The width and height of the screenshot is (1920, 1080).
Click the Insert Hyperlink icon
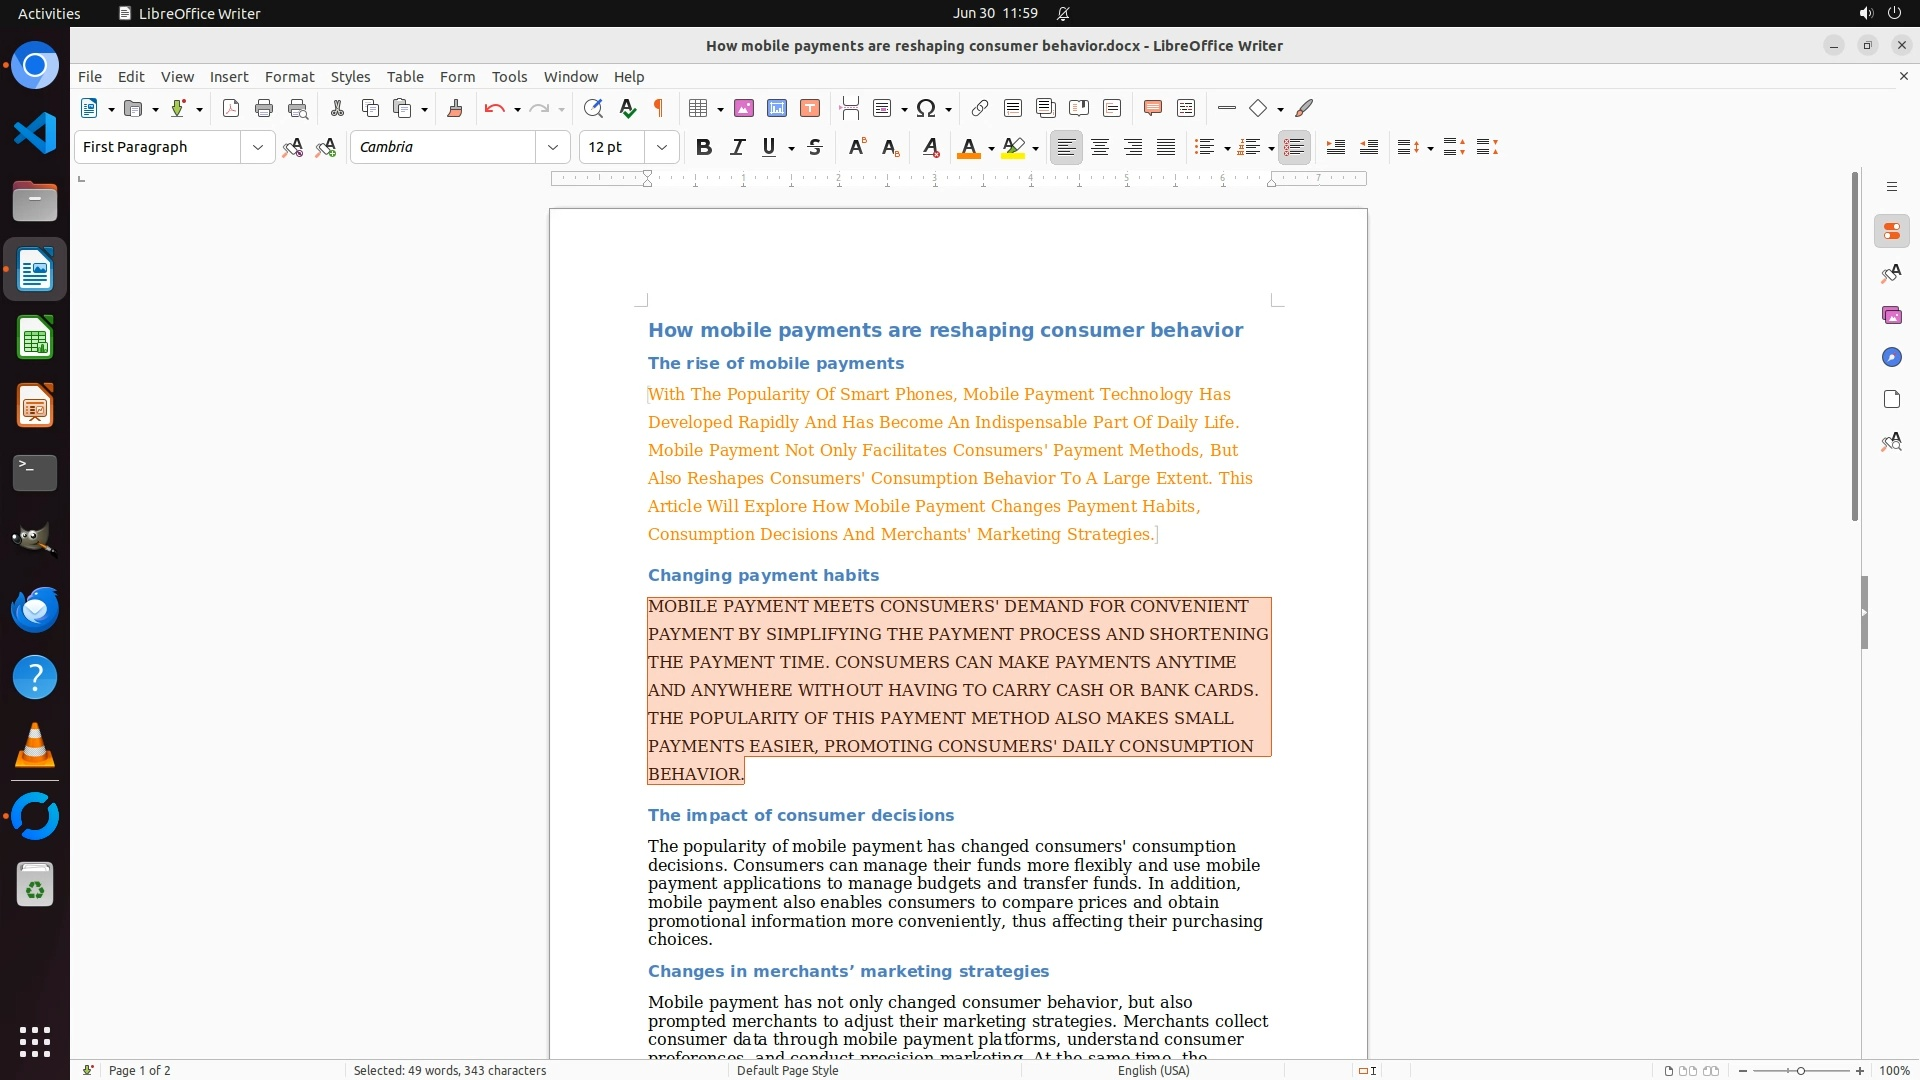pos(980,108)
